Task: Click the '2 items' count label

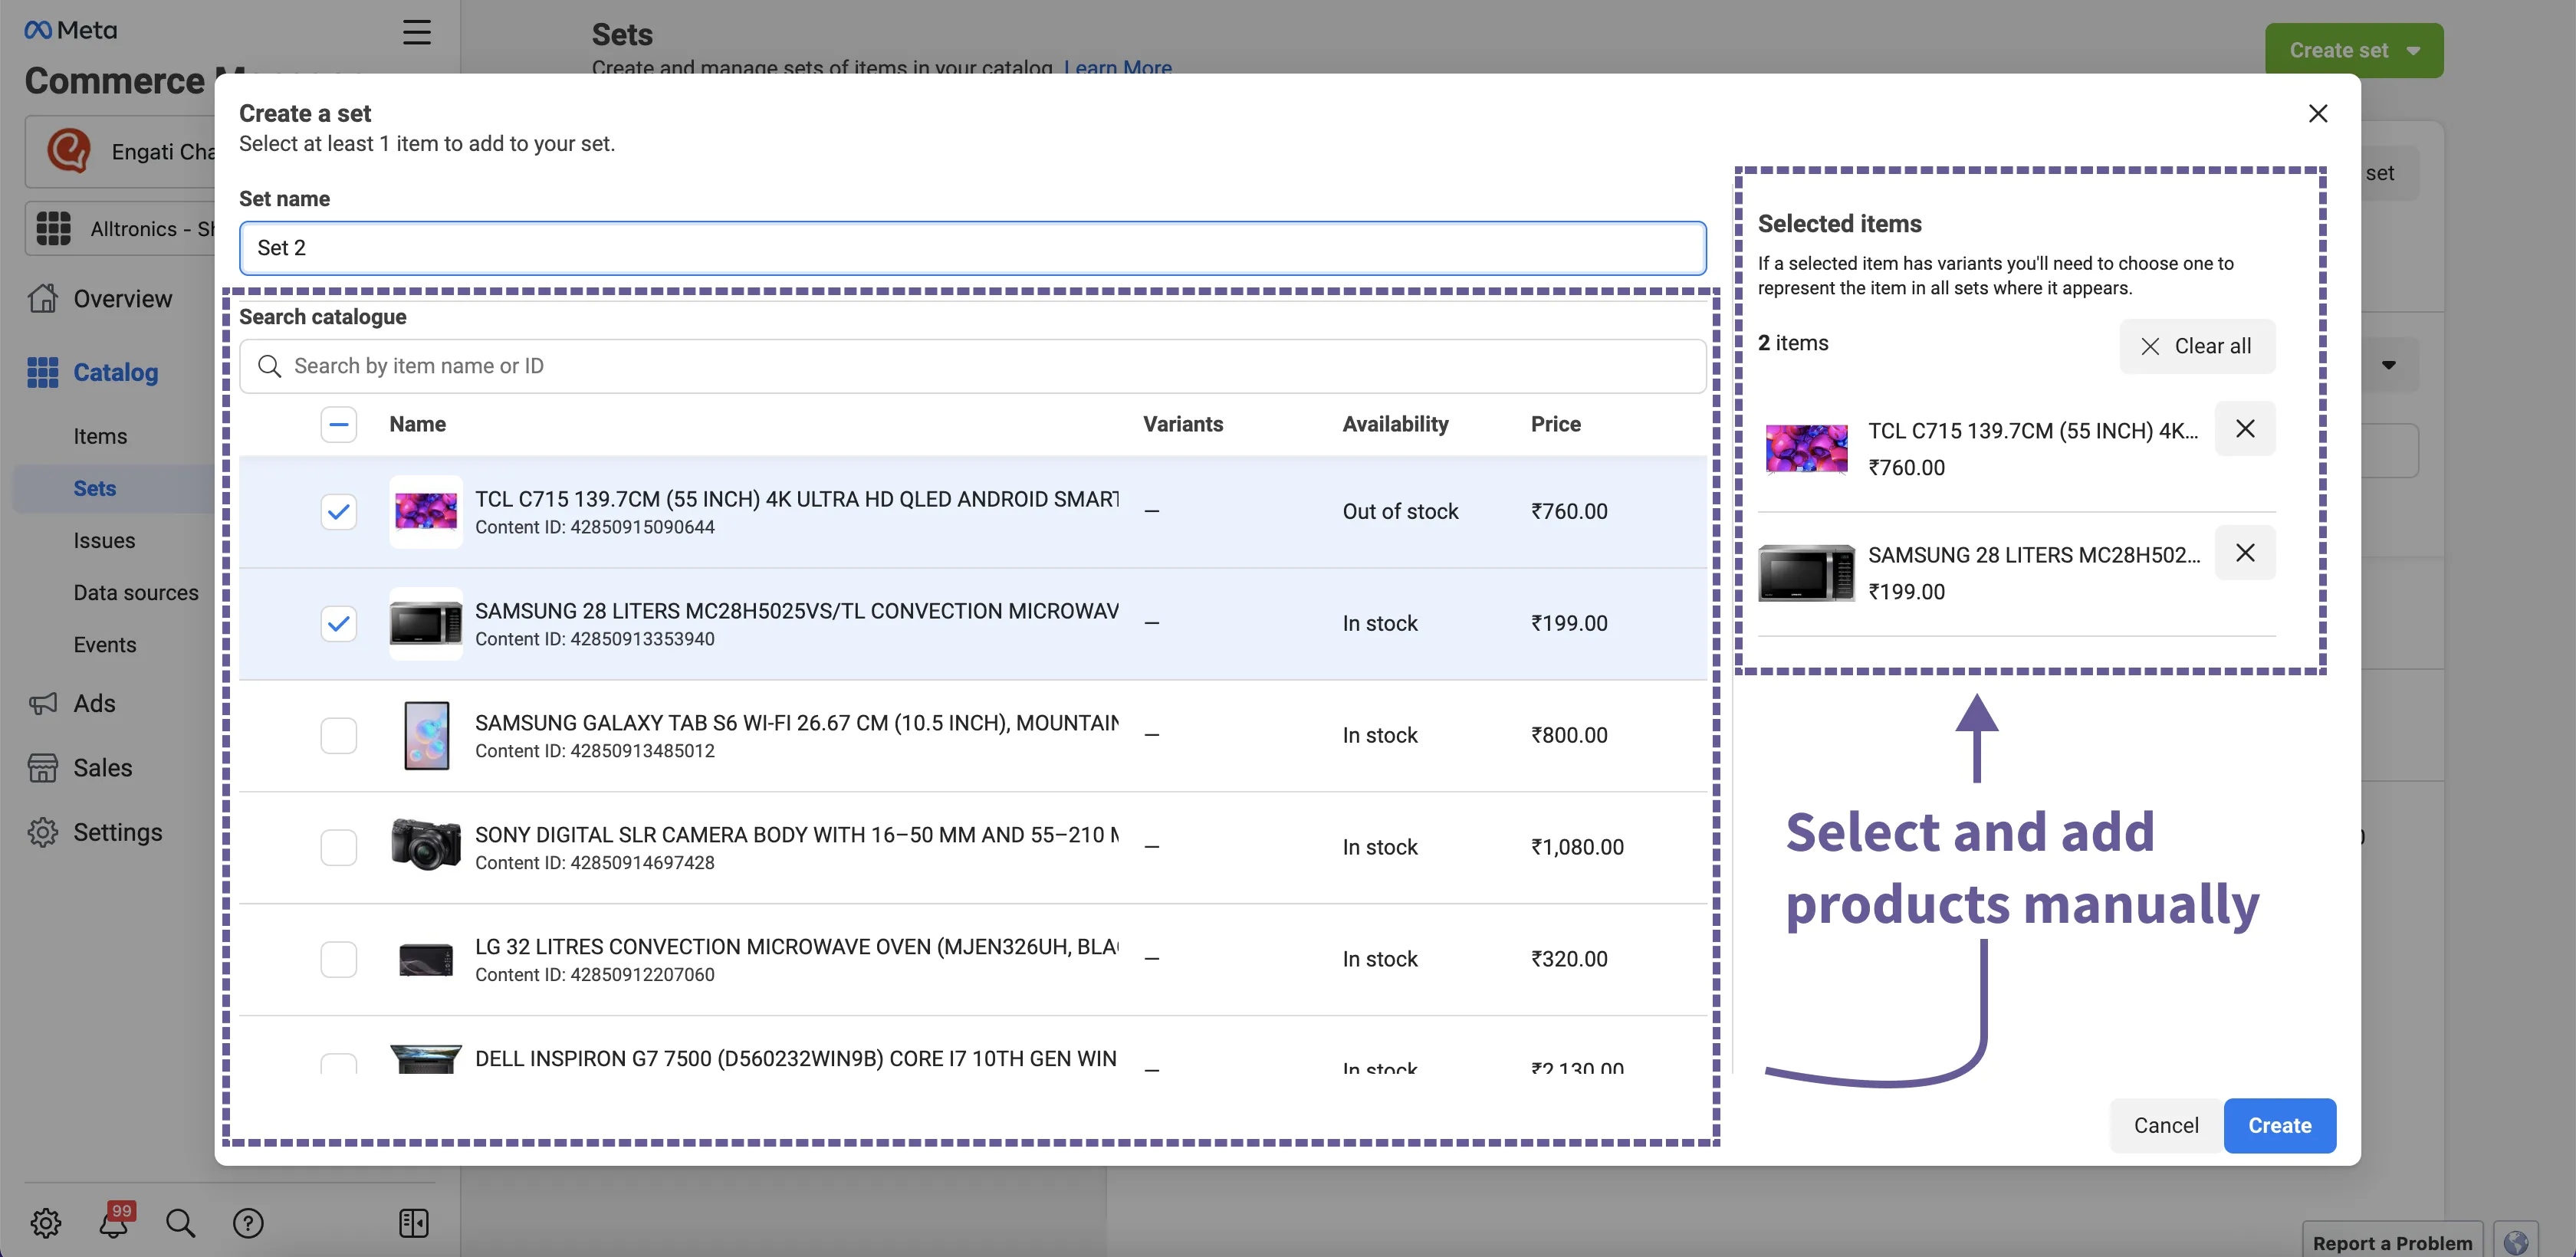Action: click(1793, 343)
